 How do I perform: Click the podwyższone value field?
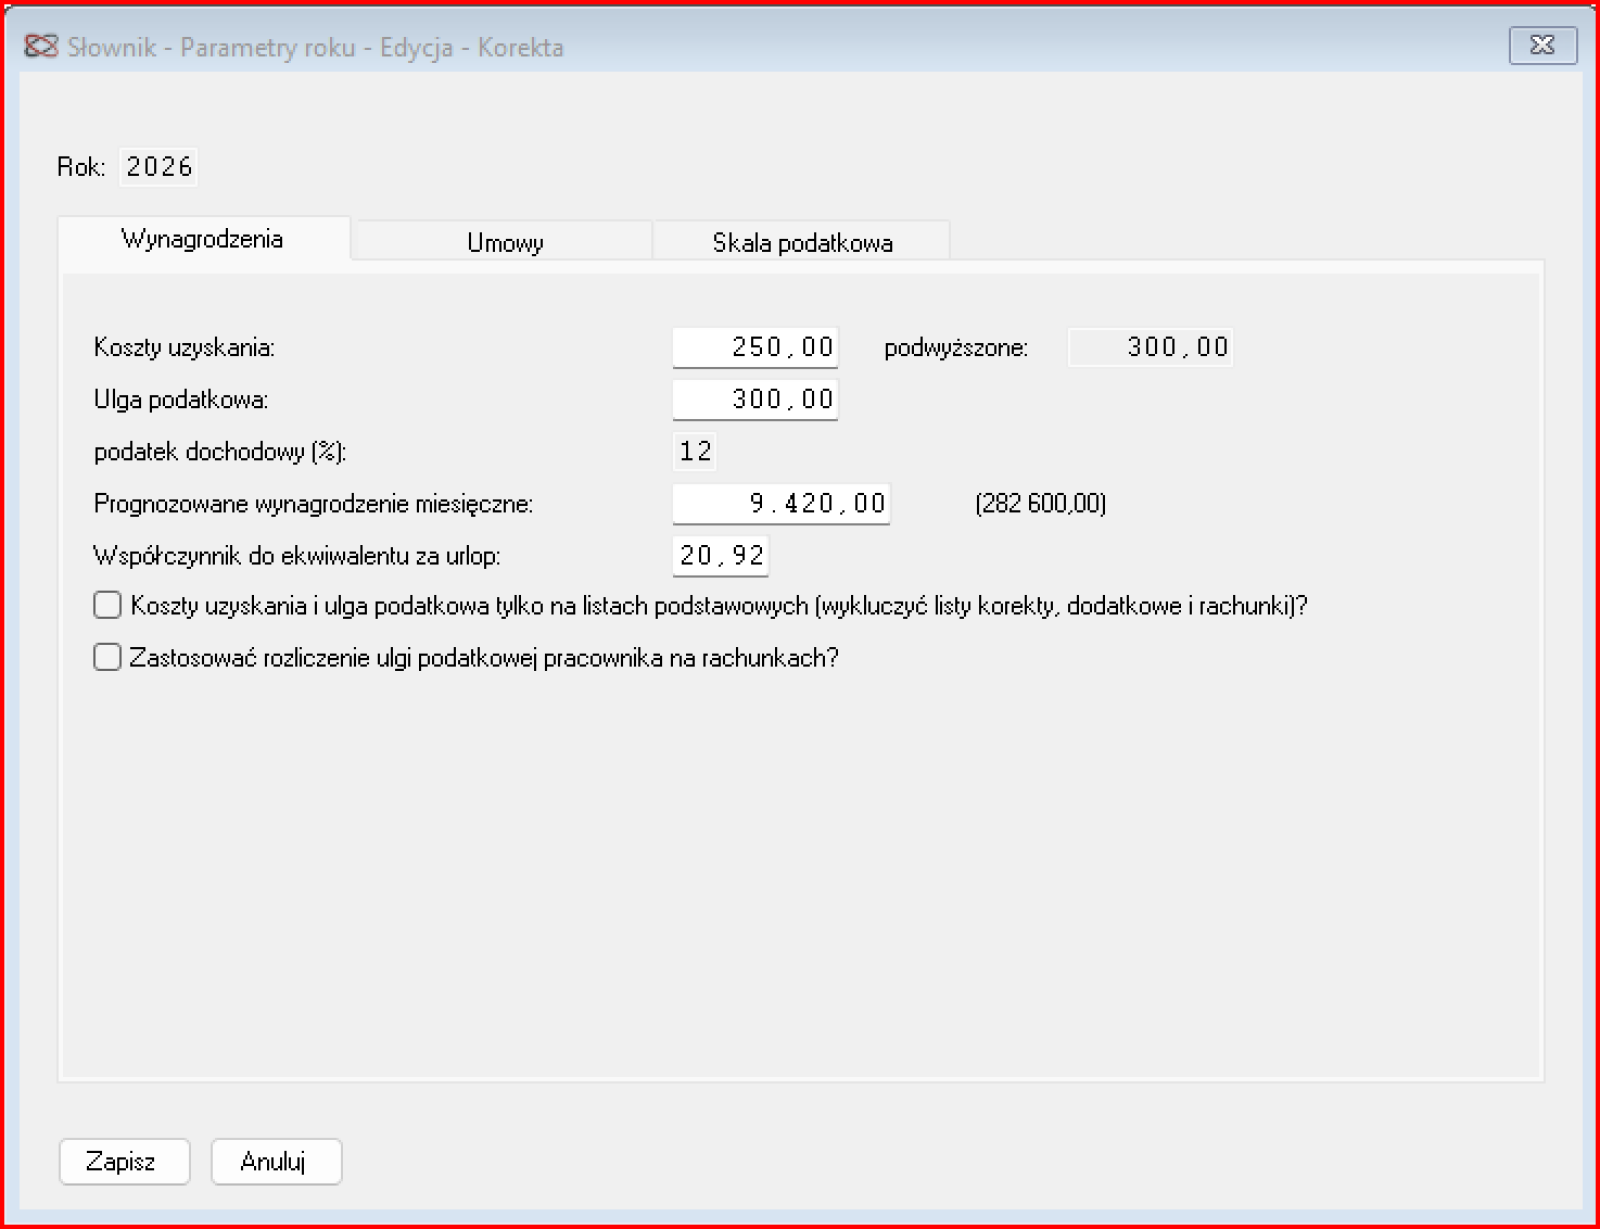1150,347
